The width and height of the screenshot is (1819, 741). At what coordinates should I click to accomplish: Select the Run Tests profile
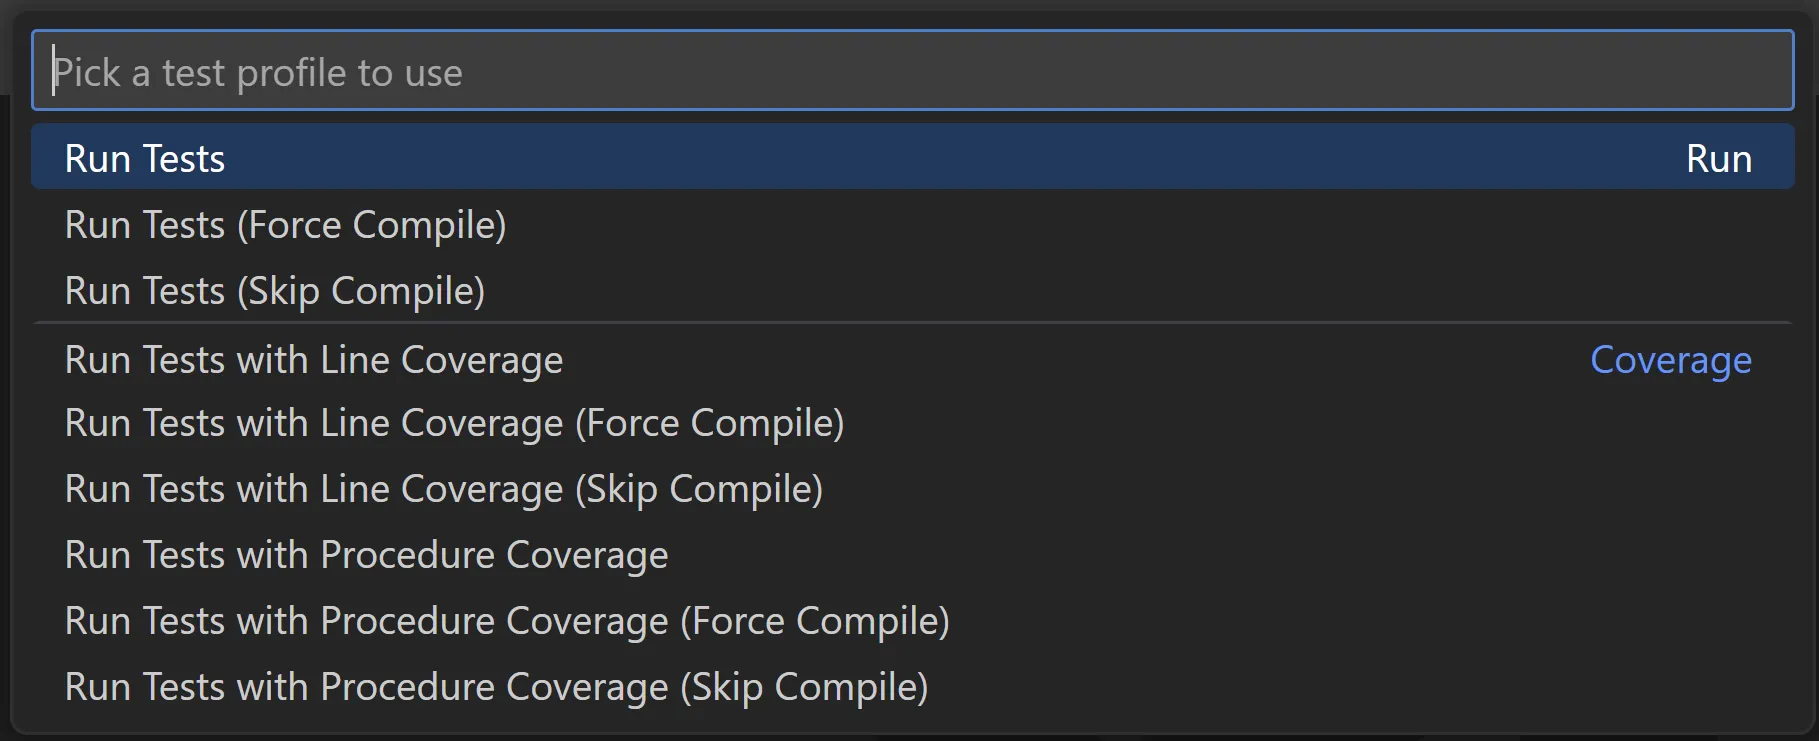(145, 159)
